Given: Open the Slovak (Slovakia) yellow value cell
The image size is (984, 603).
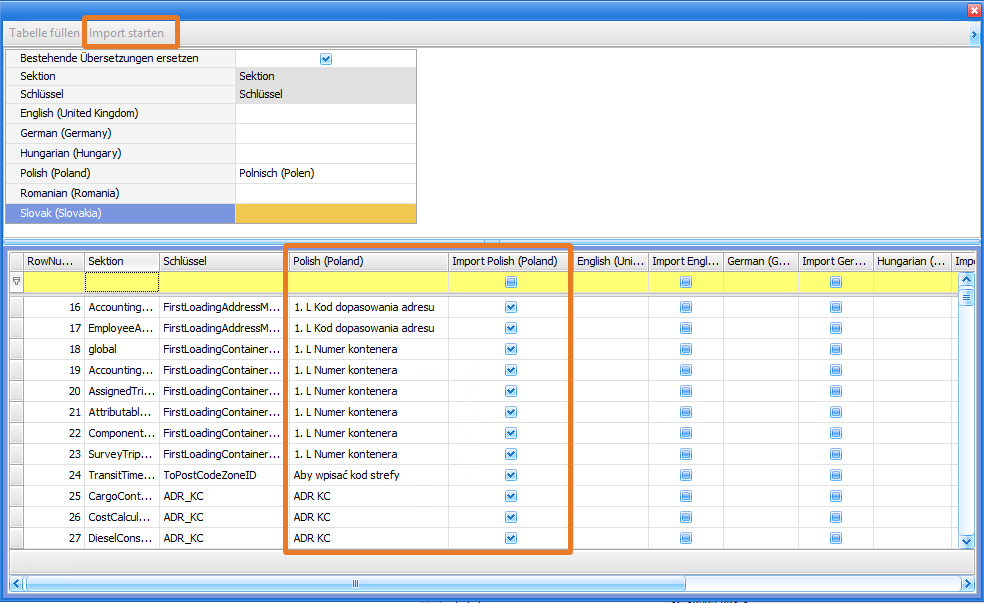Looking at the screenshot, I should pos(325,213).
